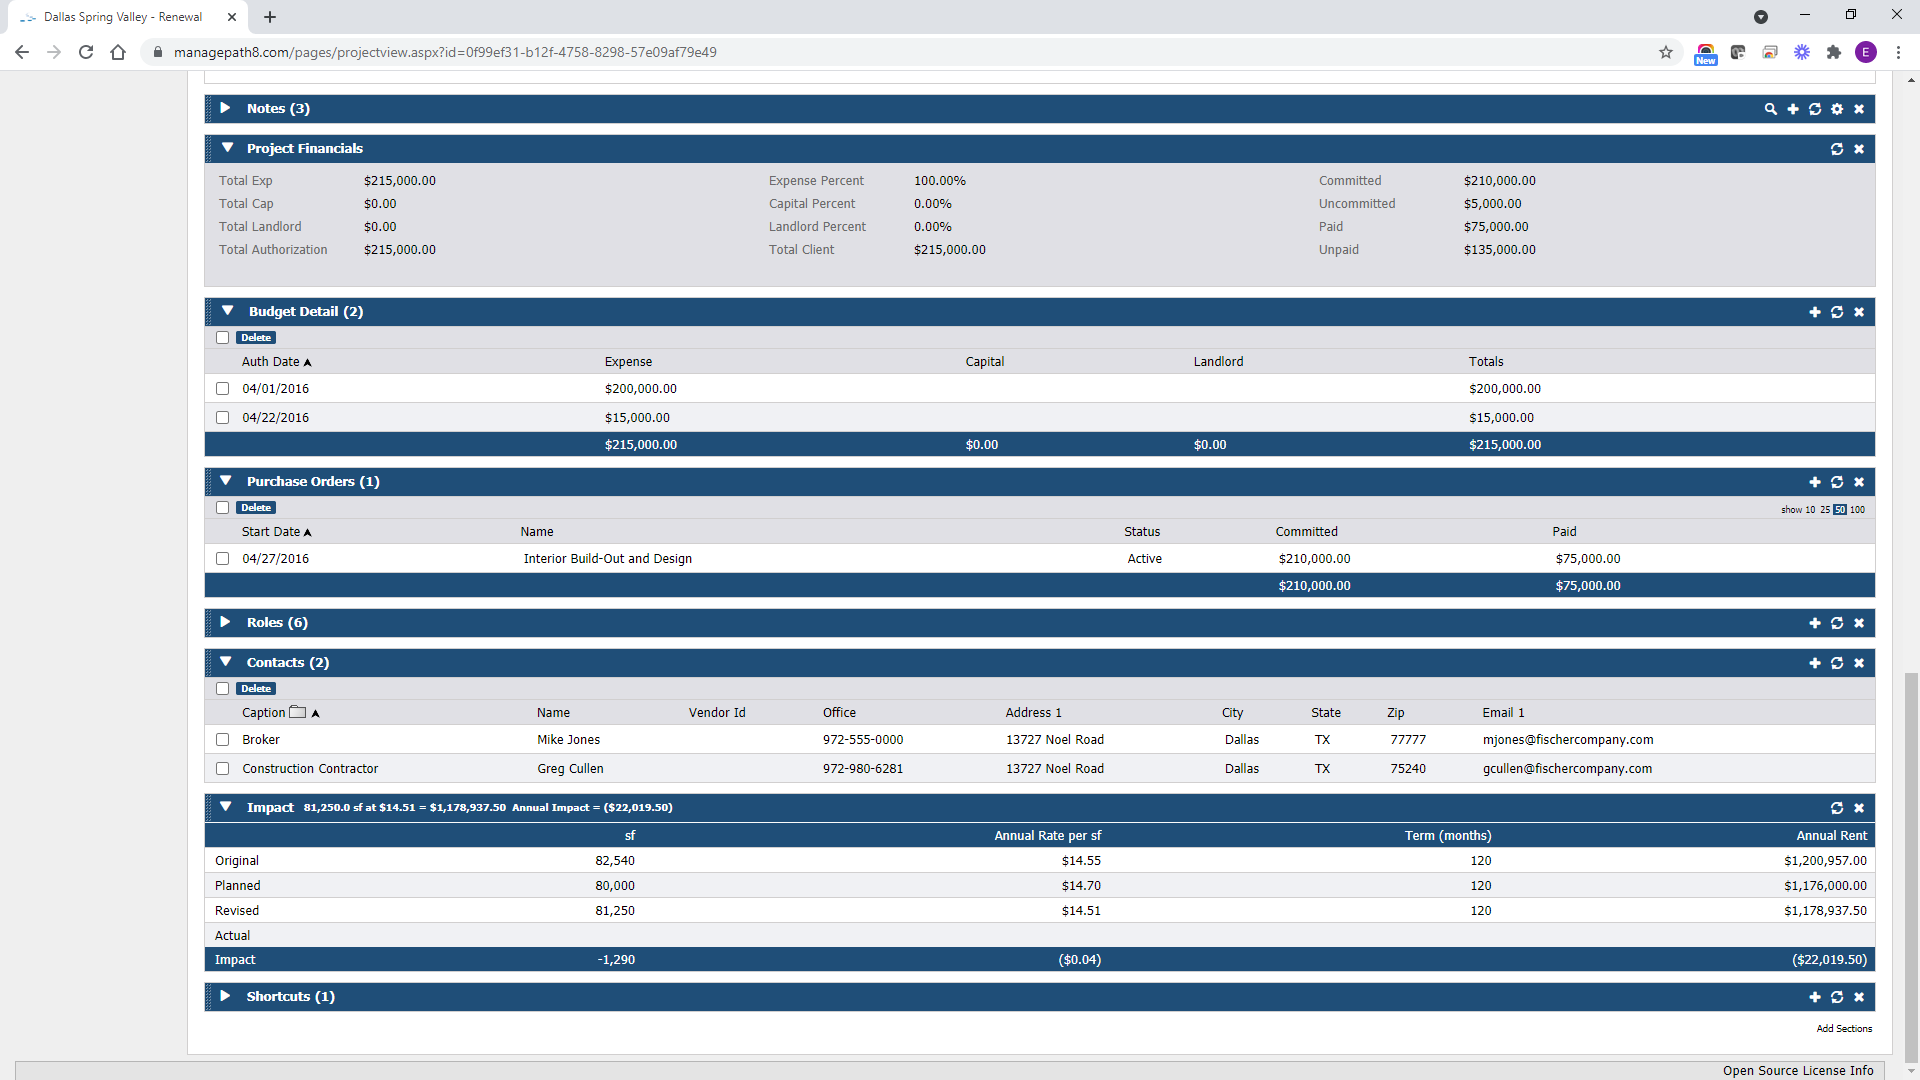Open the browser extensions puzzle menu
The width and height of the screenshot is (1920, 1080).
coord(1835,52)
